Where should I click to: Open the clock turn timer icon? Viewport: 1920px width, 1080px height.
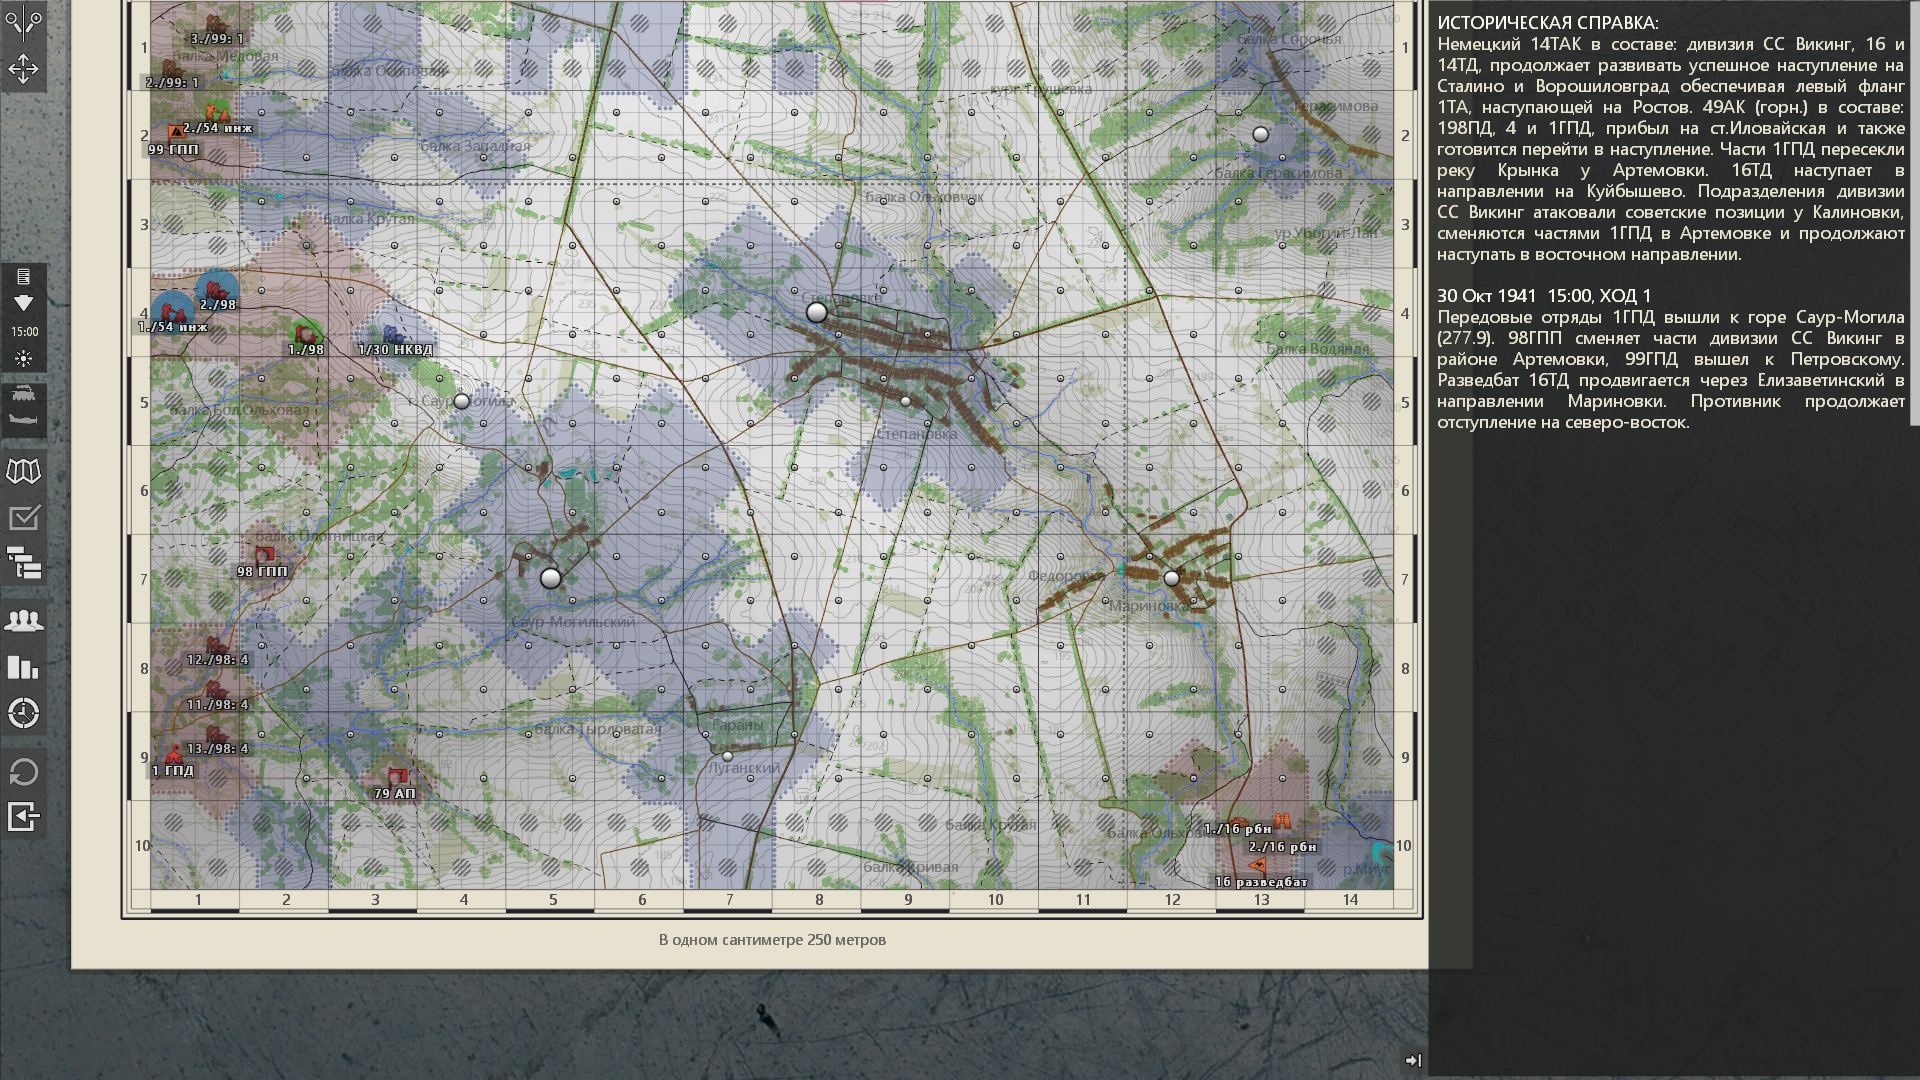pyautogui.click(x=24, y=713)
